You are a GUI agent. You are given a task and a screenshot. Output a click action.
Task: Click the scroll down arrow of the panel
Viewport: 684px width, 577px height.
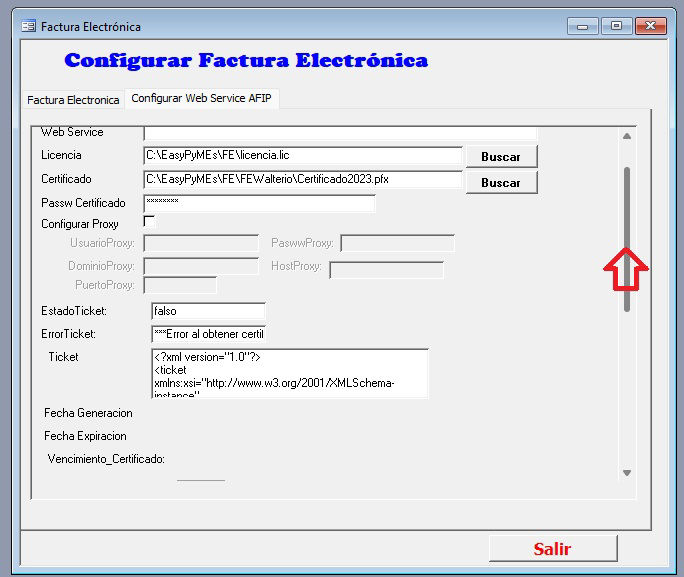(627, 473)
